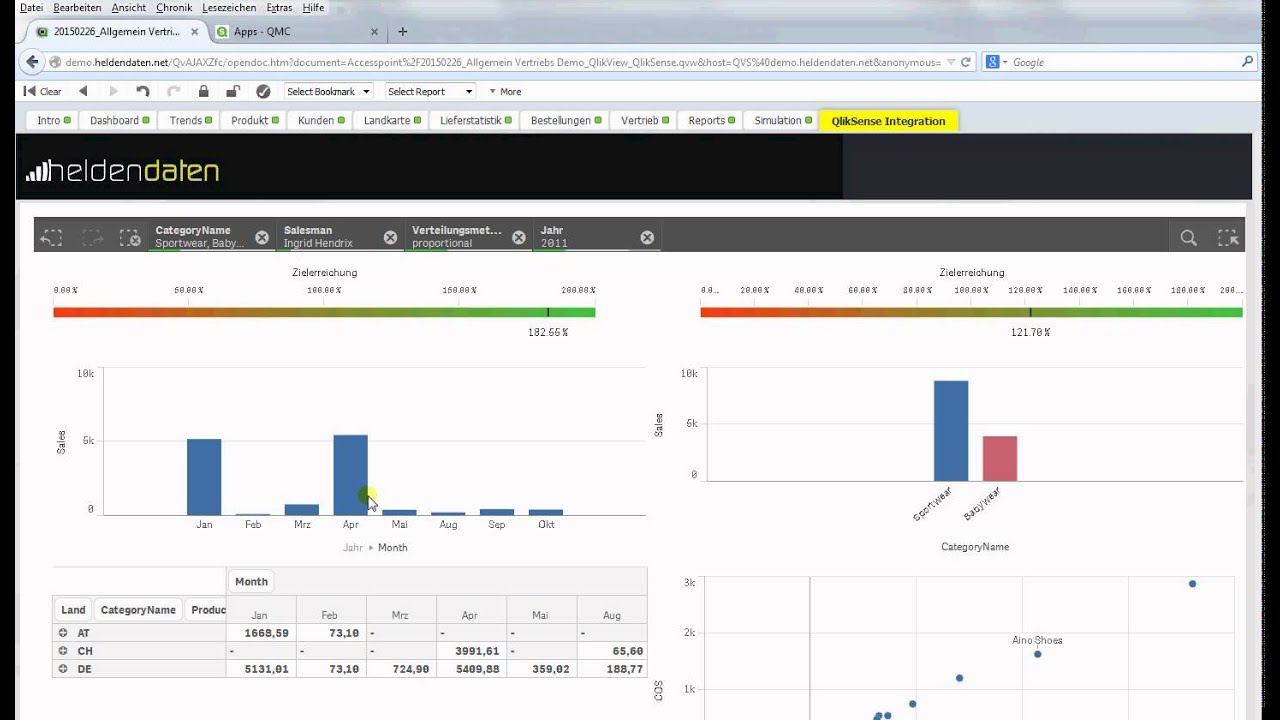Image resolution: width=1280 pixels, height=720 pixels.
Task: Close the Apps - QMC browser tab
Action: pos(375,32)
